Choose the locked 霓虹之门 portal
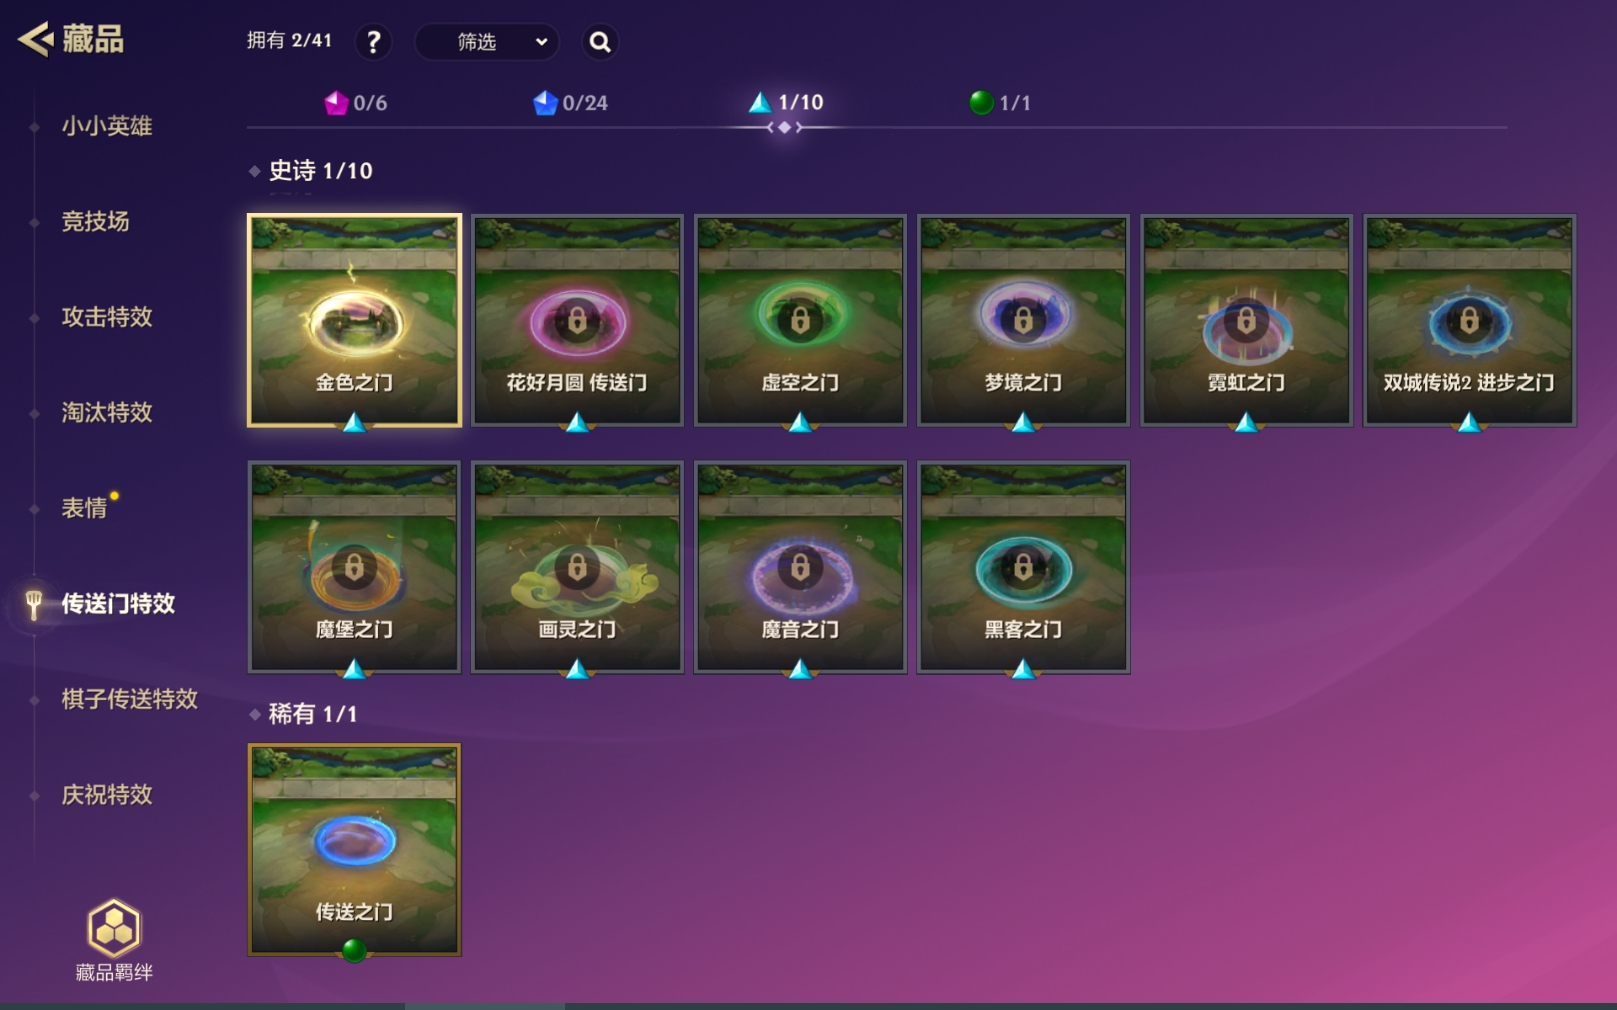 [x=1246, y=320]
